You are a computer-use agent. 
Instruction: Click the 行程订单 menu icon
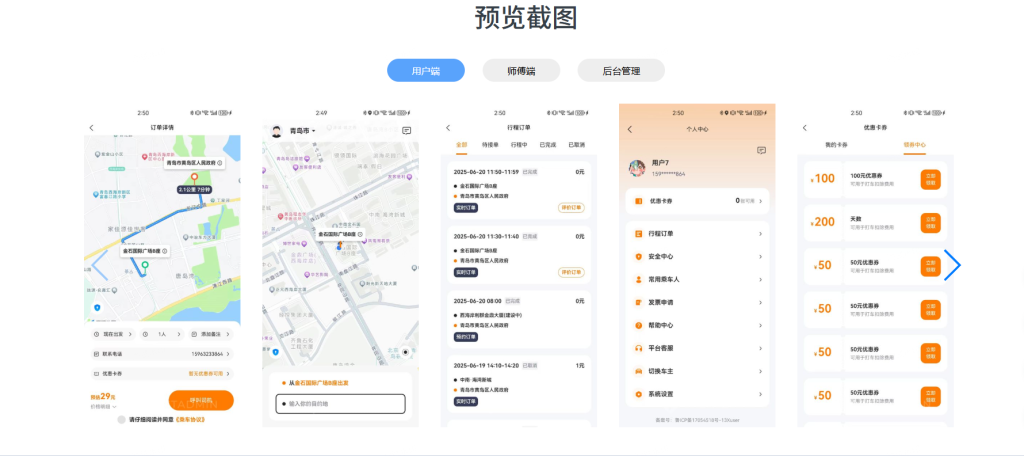(638, 233)
